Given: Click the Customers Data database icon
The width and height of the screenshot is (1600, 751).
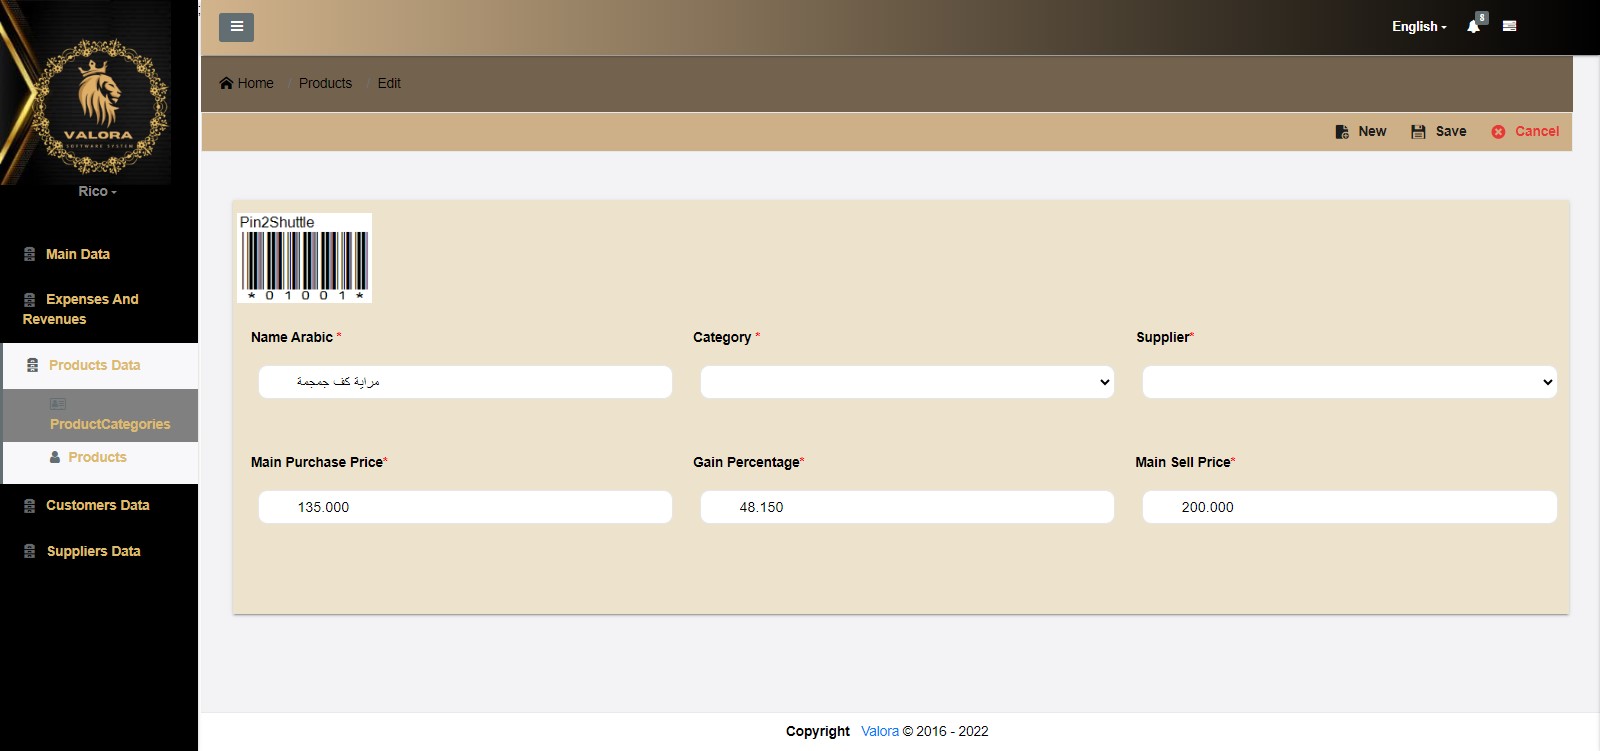Looking at the screenshot, I should 29,505.
